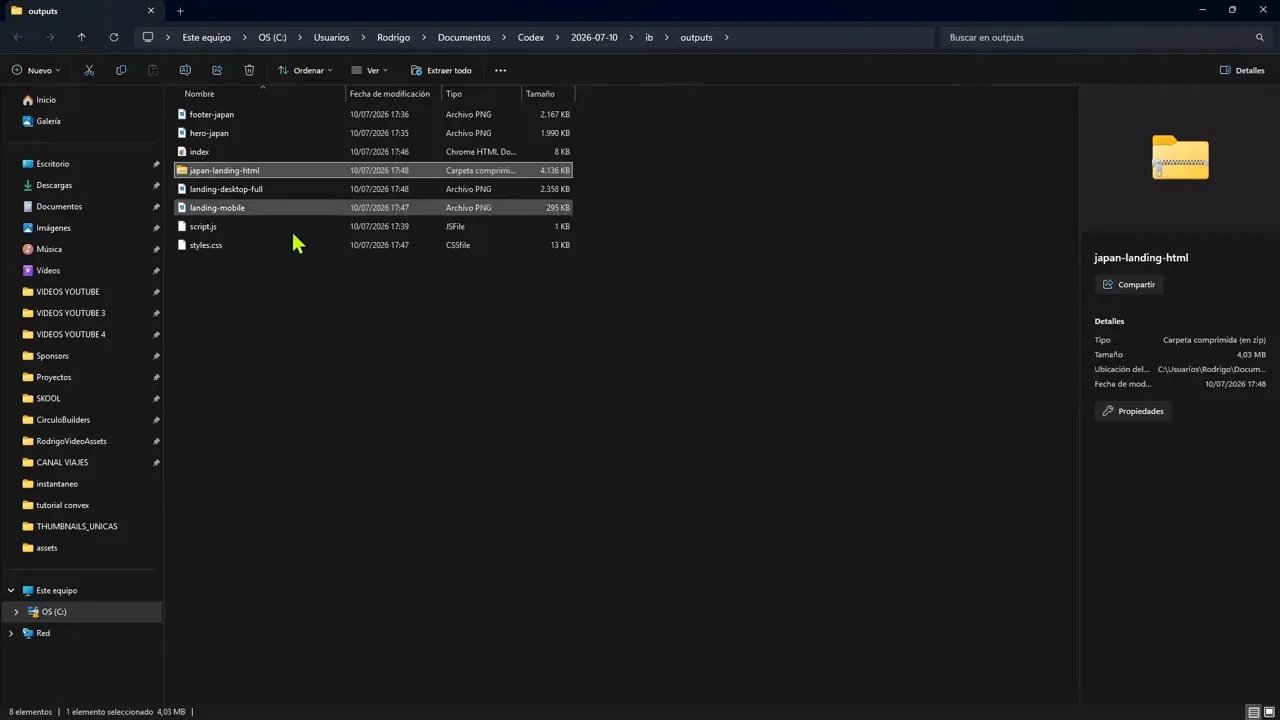The image size is (1280, 720).
Task: Click the Copy icon in toolbar
Action: pos(121,70)
